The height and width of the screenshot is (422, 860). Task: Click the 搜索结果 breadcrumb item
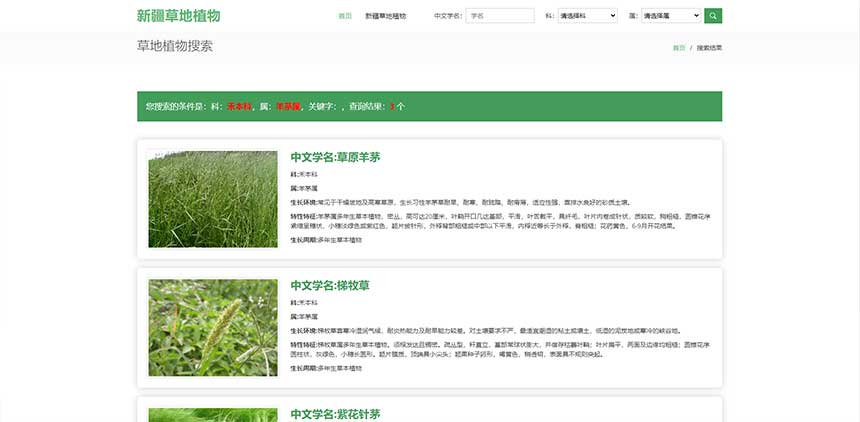point(709,48)
